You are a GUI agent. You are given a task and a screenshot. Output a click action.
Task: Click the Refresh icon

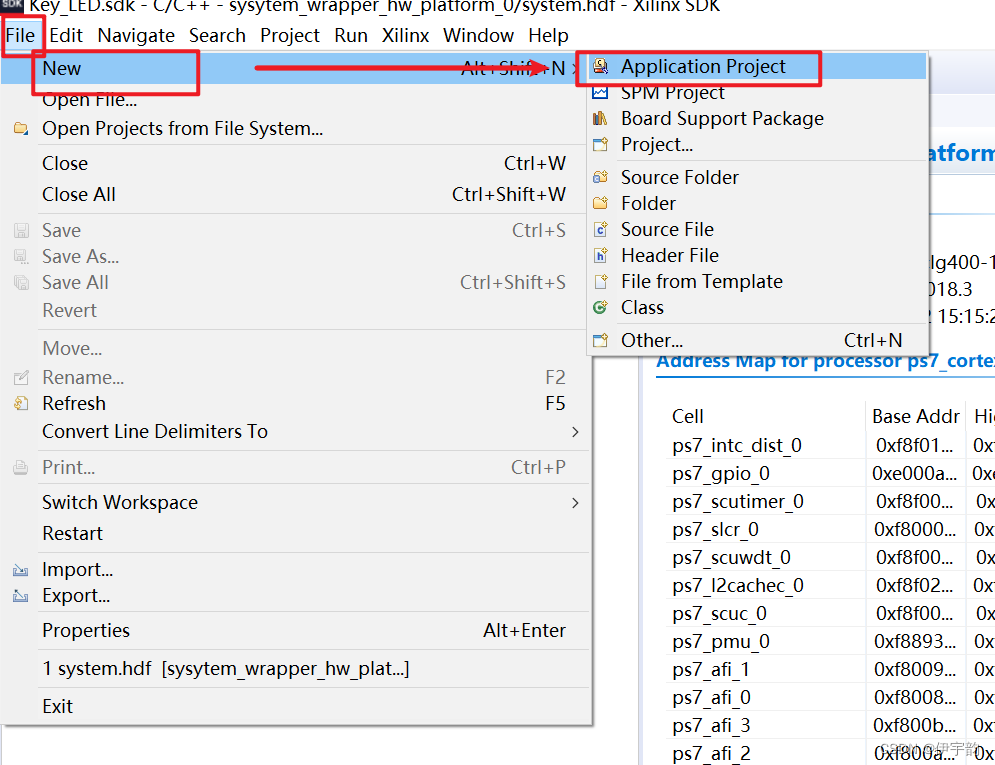tap(21, 404)
